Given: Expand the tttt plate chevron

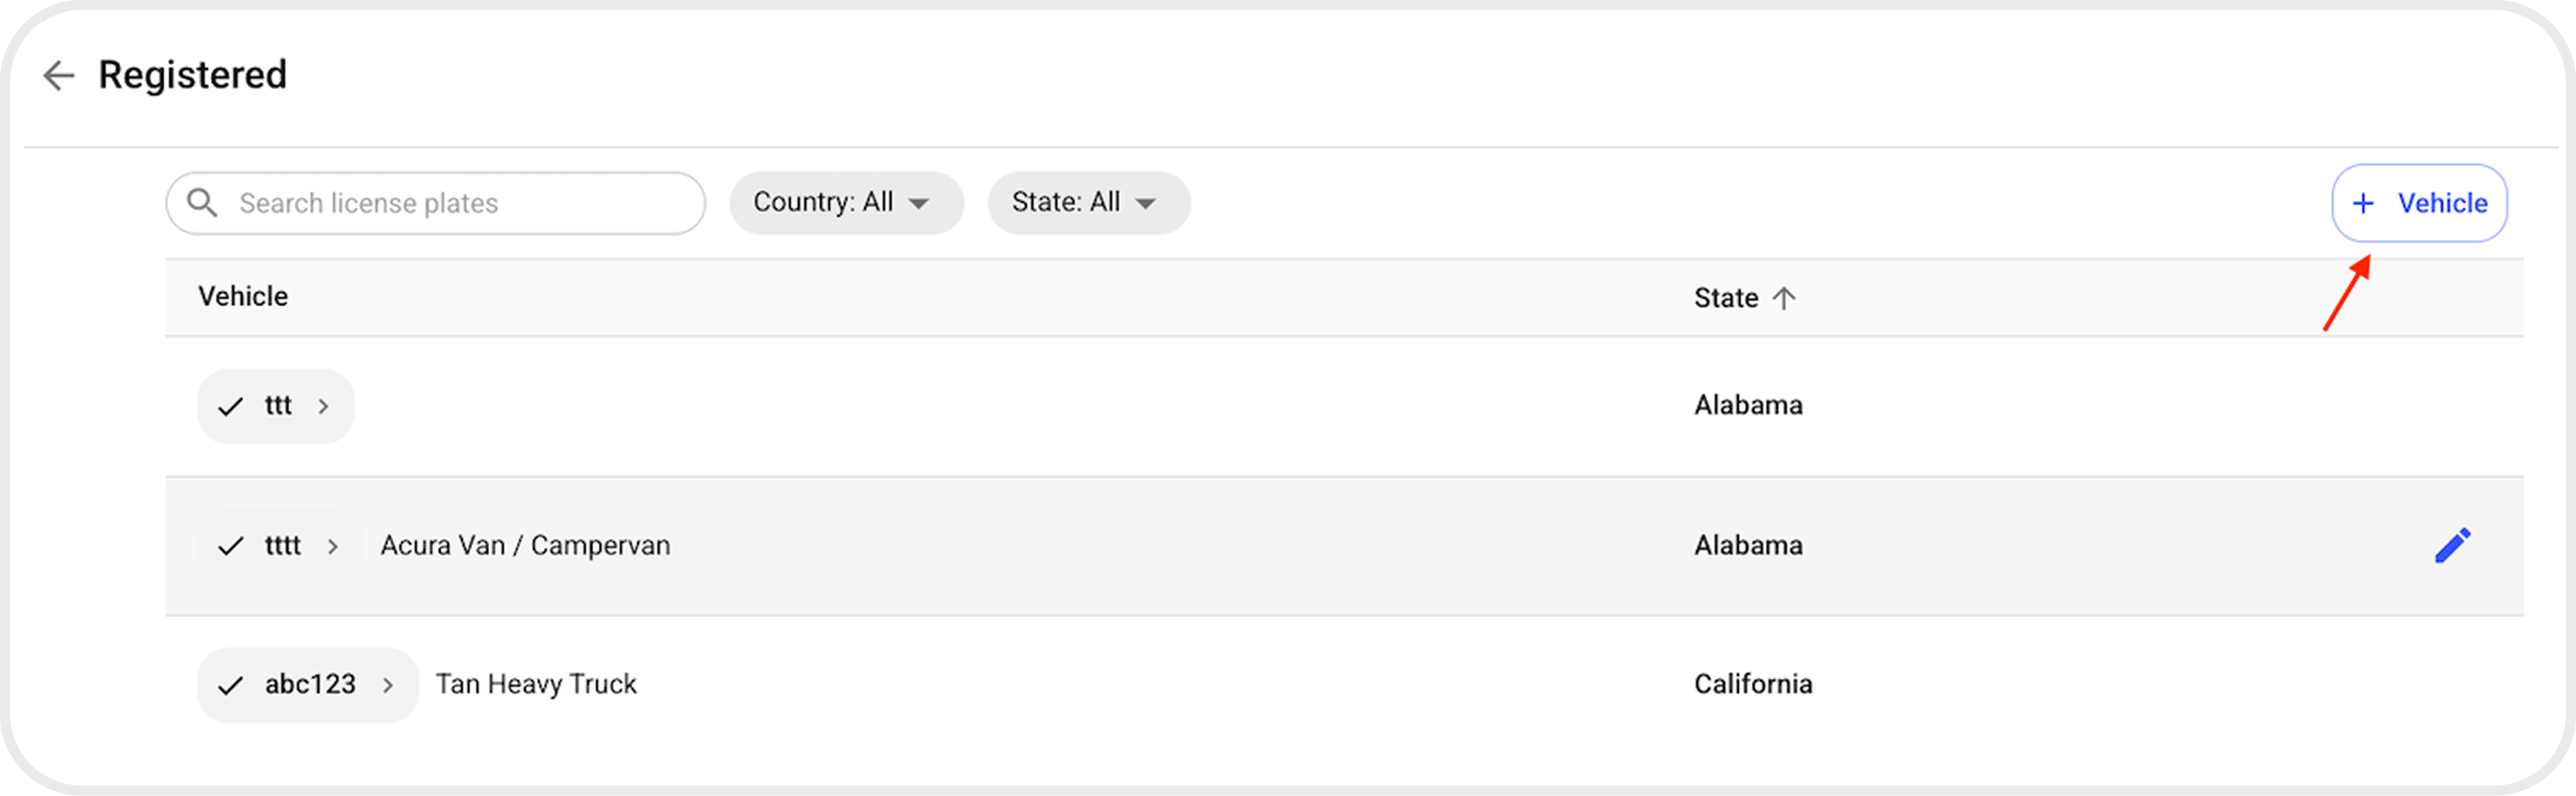Looking at the screenshot, I should 333,546.
